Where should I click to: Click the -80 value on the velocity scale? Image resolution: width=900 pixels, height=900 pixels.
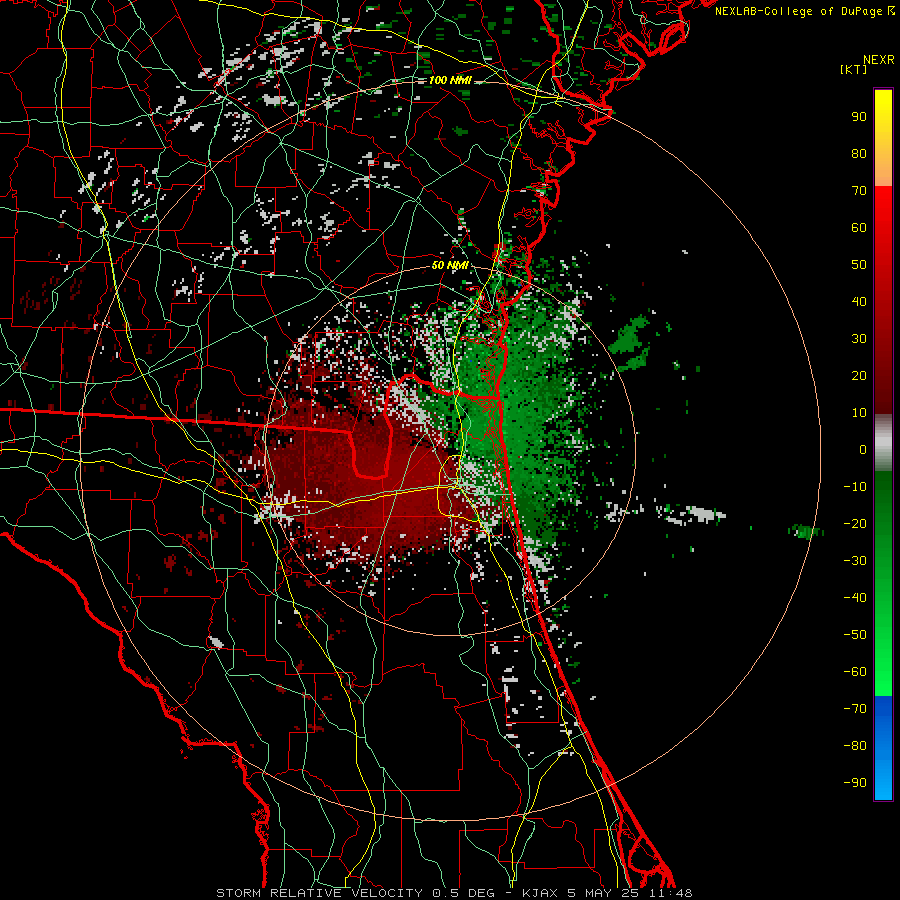[x=855, y=746]
